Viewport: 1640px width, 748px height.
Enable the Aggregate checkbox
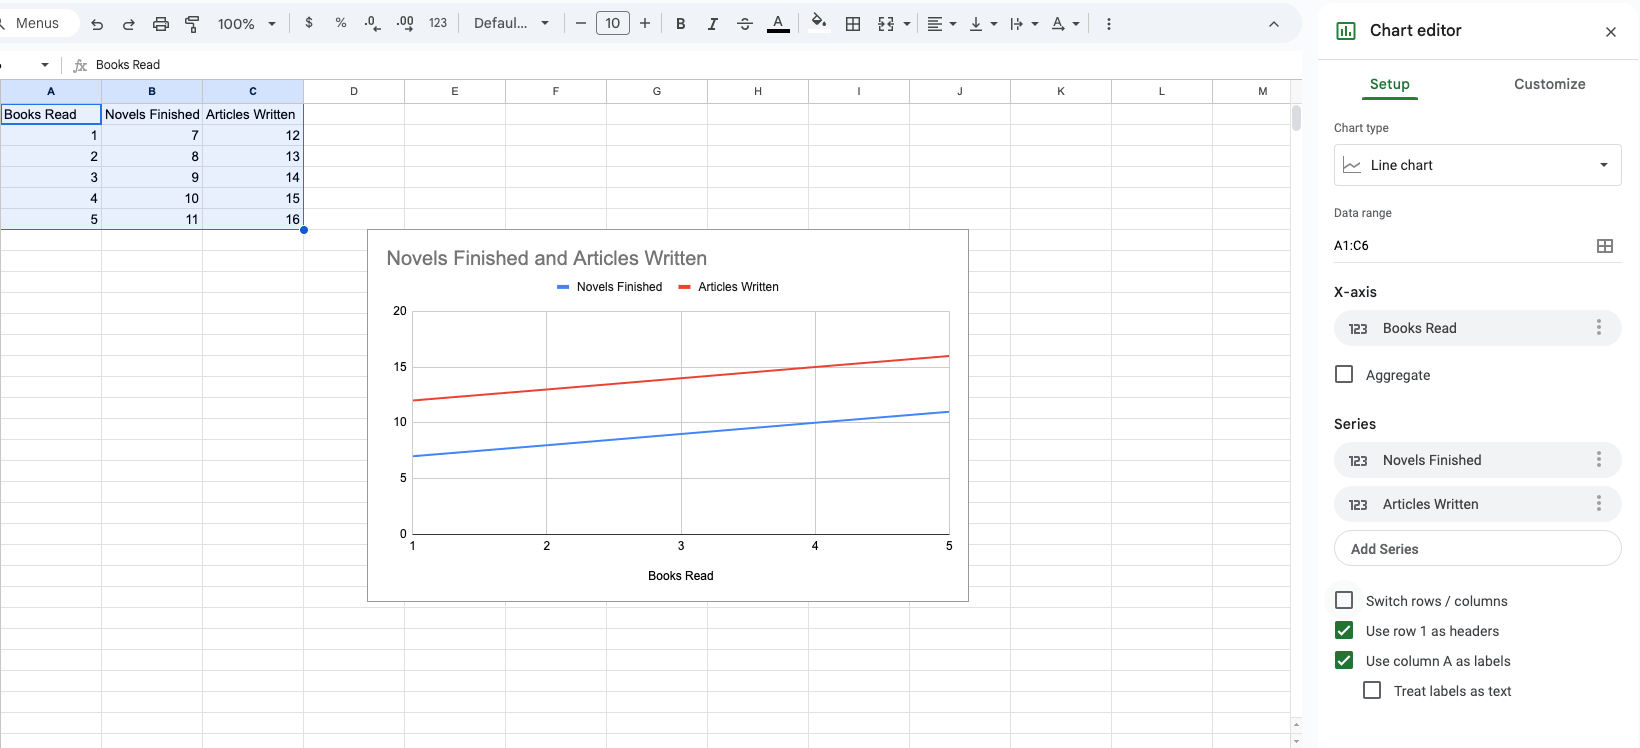(1344, 374)
